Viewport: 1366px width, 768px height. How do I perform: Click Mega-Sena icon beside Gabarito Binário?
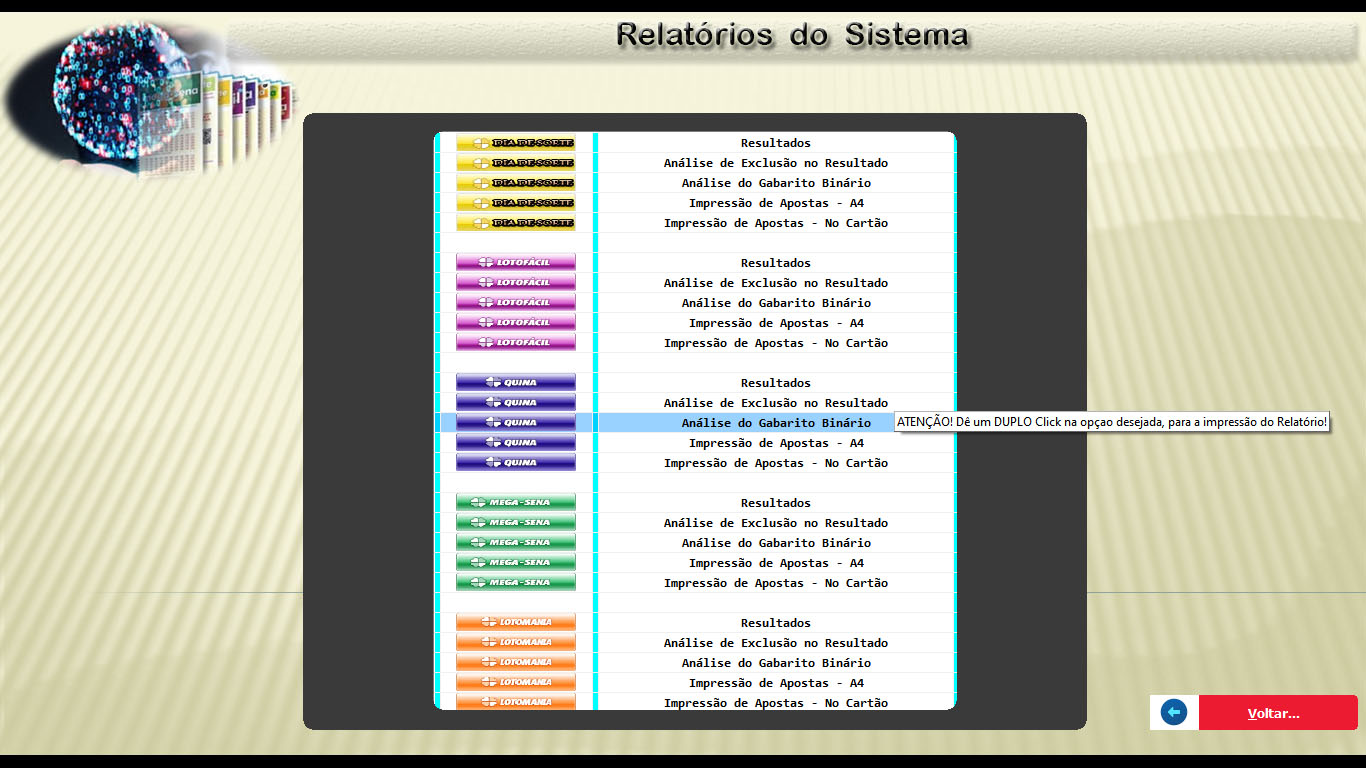(516, 543)
